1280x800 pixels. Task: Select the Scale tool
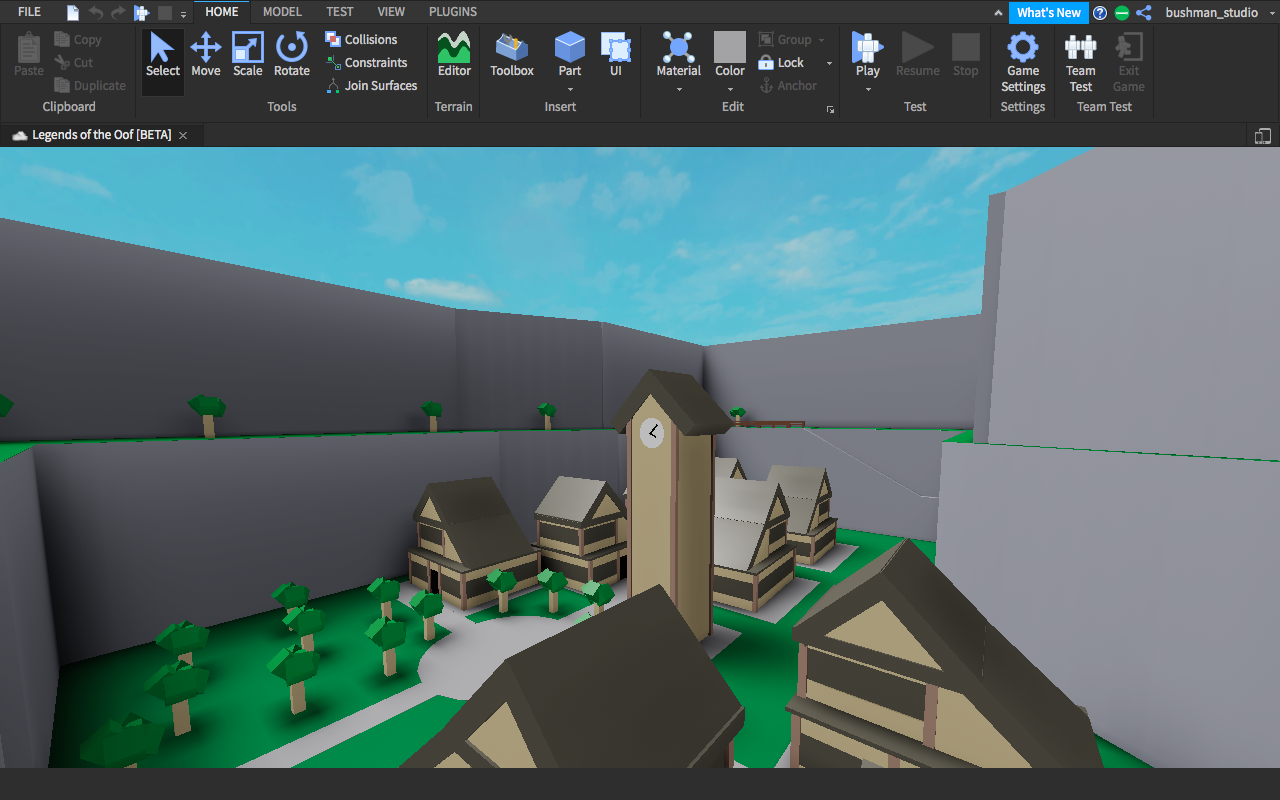pos(248,55)
